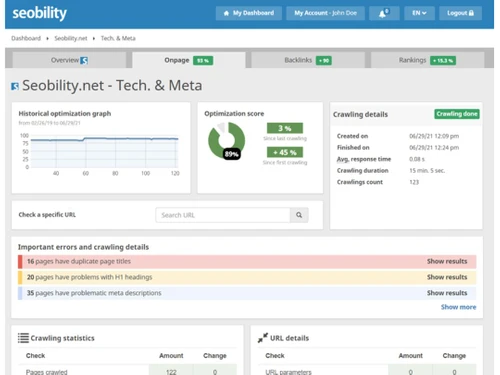
Task: Go to Dashboard breadcrumb
Action: (x=26, y=38)
